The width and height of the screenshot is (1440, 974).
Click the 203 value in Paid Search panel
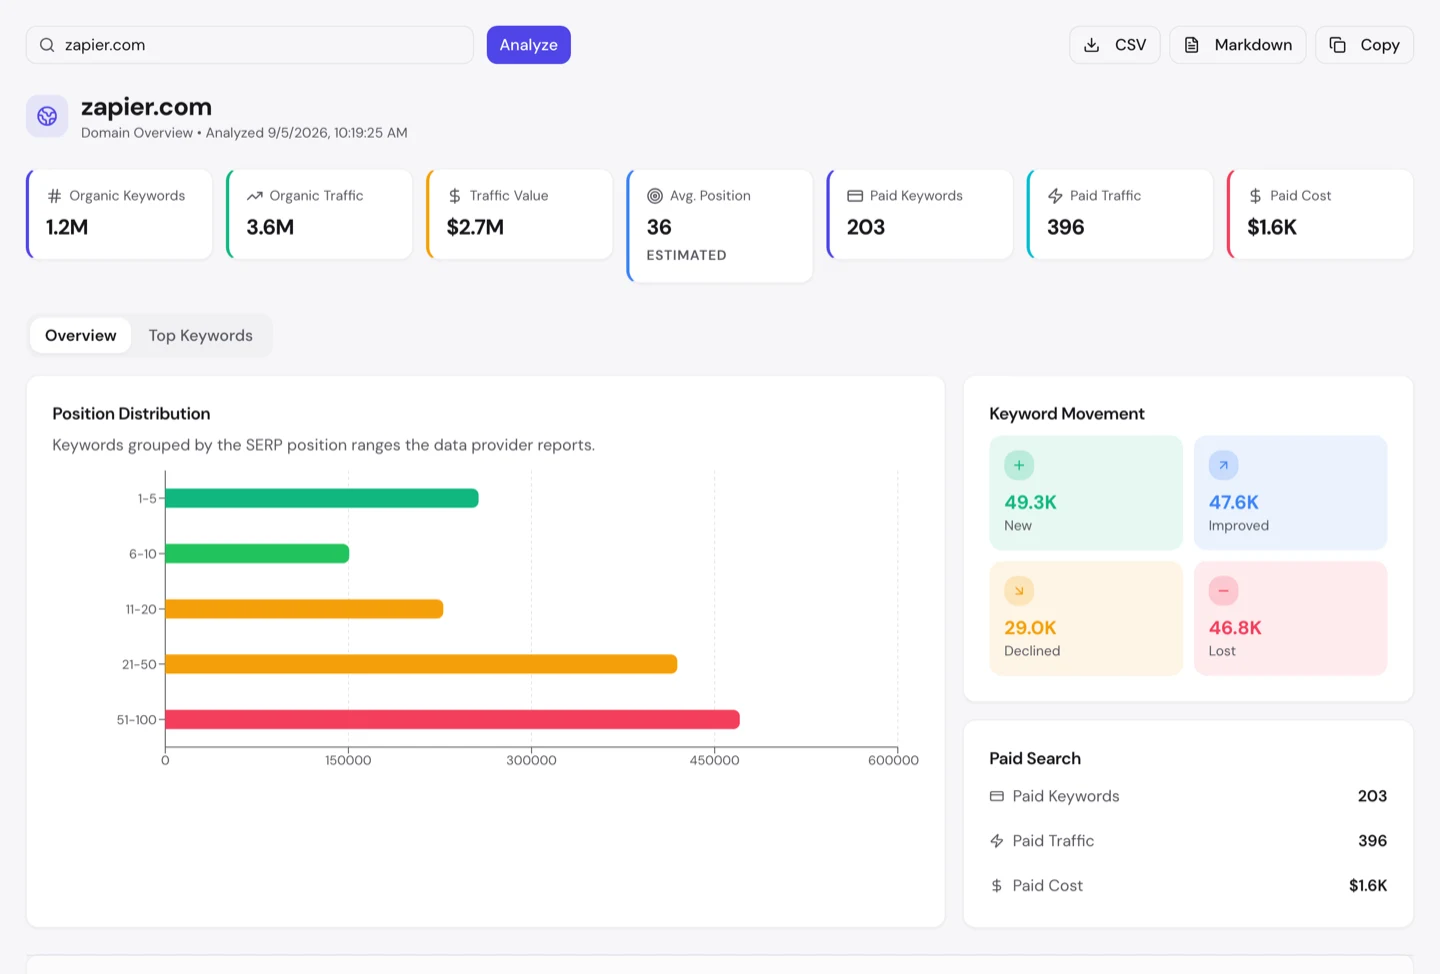tap(1372, 796)
